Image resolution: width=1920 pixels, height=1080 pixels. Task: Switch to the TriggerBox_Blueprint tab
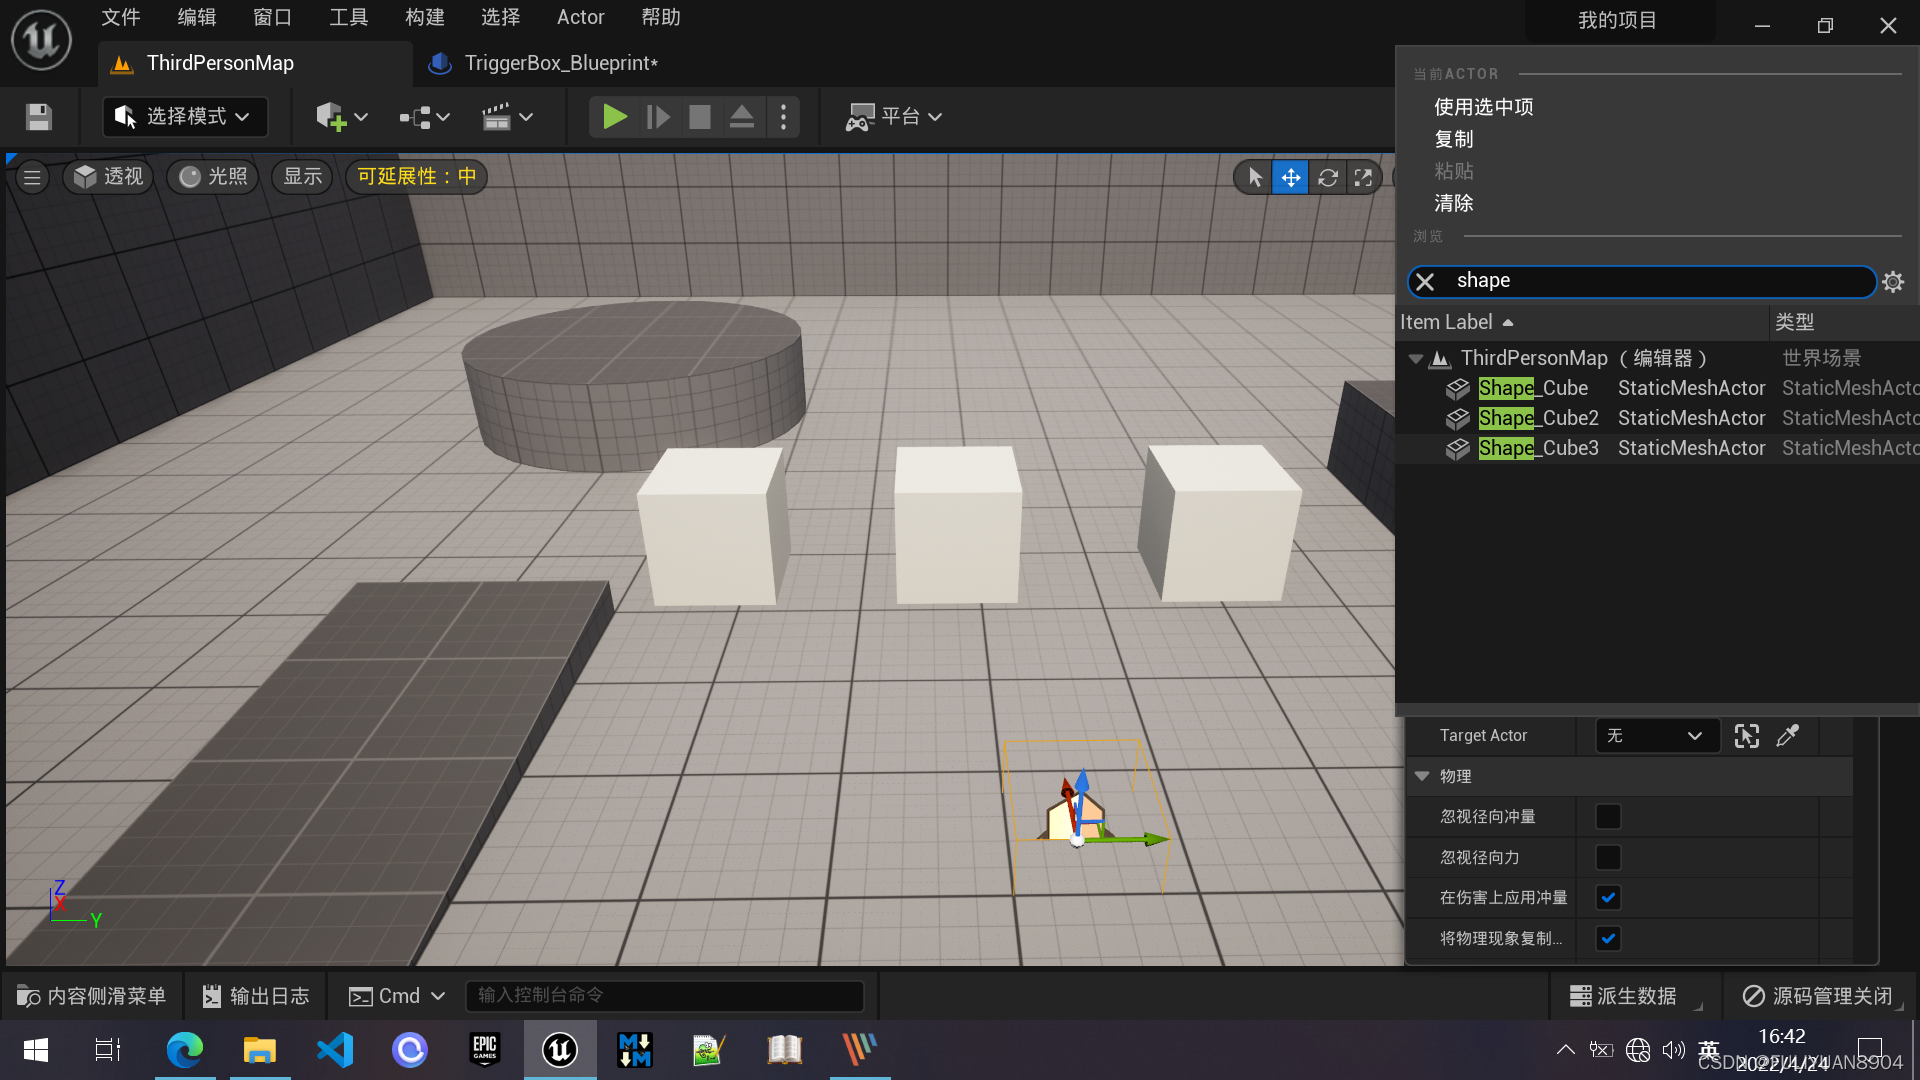click(560, 63)
